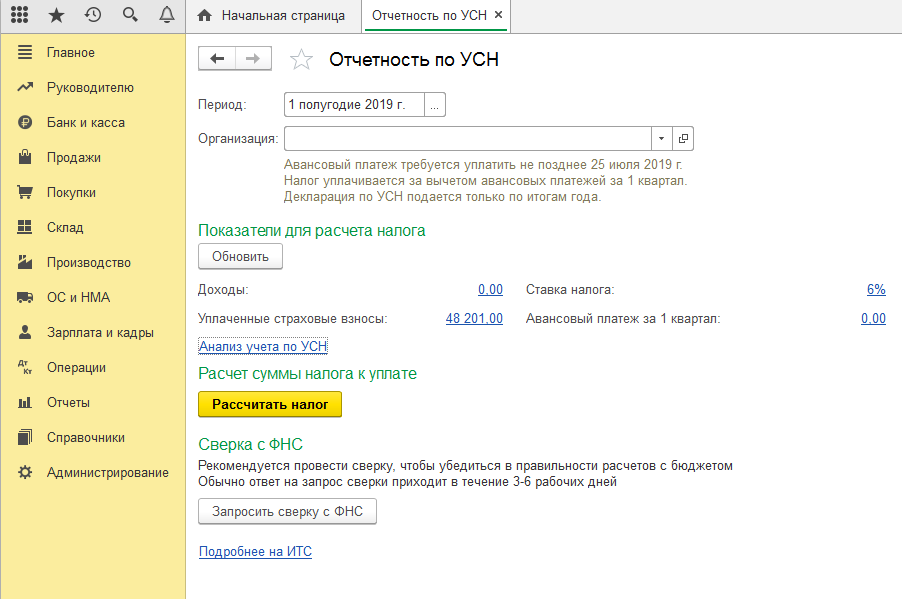Open period picker with ellipsis button
902x599 pixels.
(435, 105)
